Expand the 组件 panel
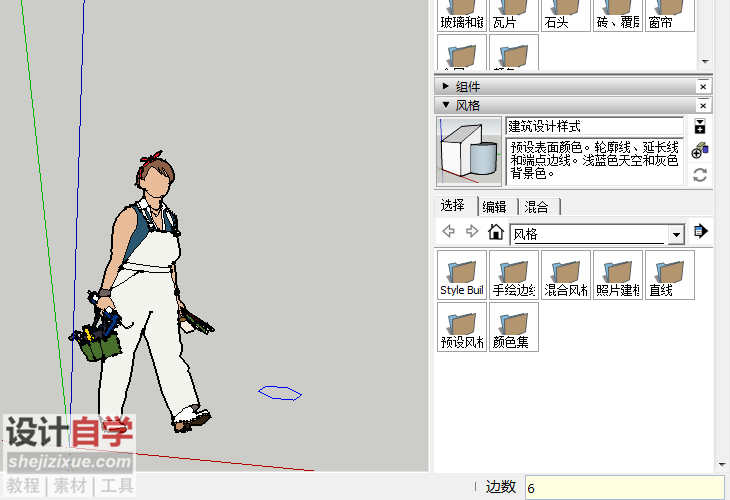This screenshot has width=730, height=500. tap(446, 86)
